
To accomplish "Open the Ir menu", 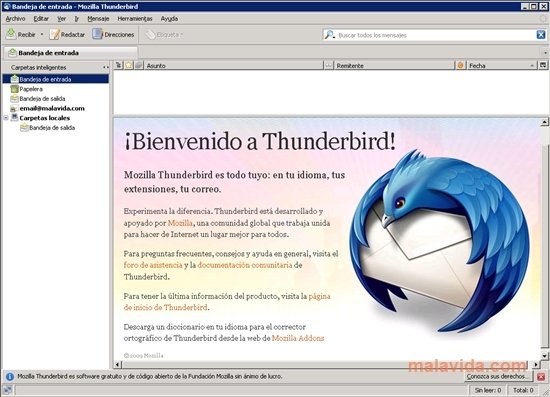I will click(x=76, y=19).
